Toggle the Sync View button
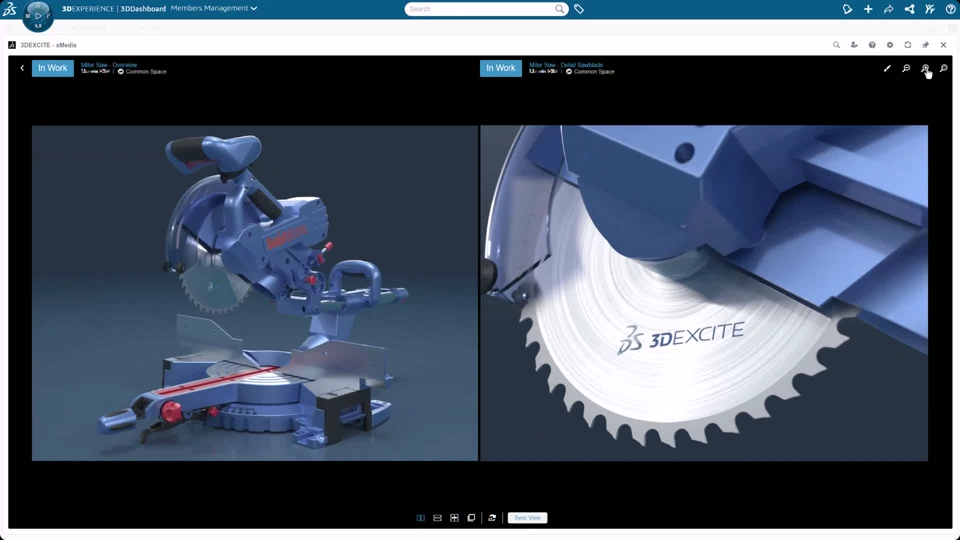 pos(527,518)
